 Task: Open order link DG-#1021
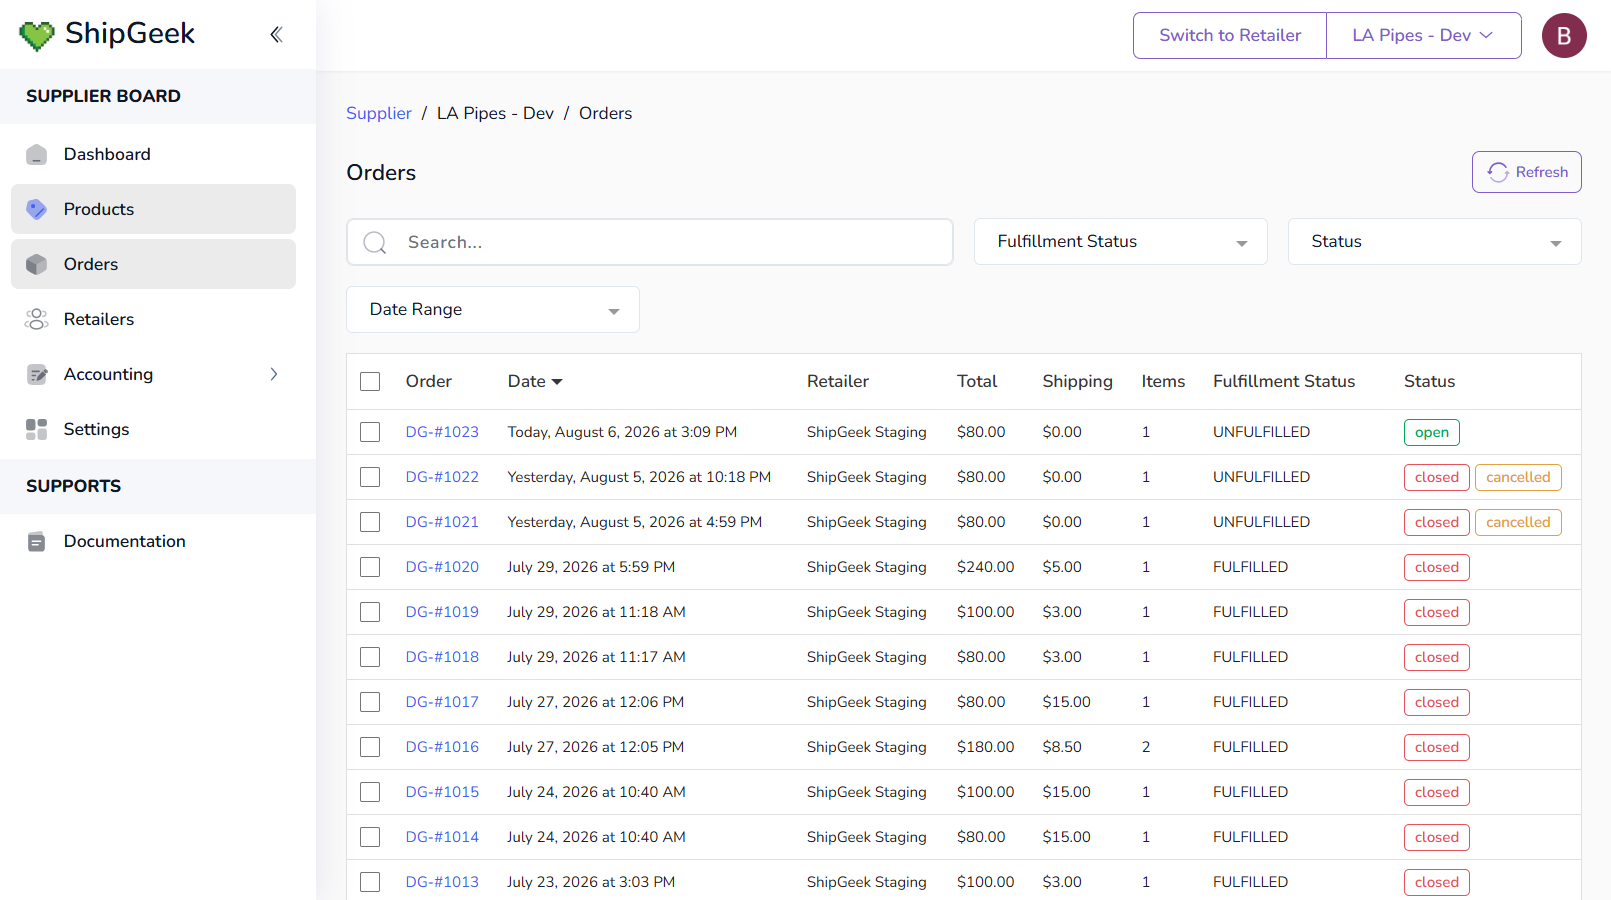pyautogui.click(x=442, y=522)
